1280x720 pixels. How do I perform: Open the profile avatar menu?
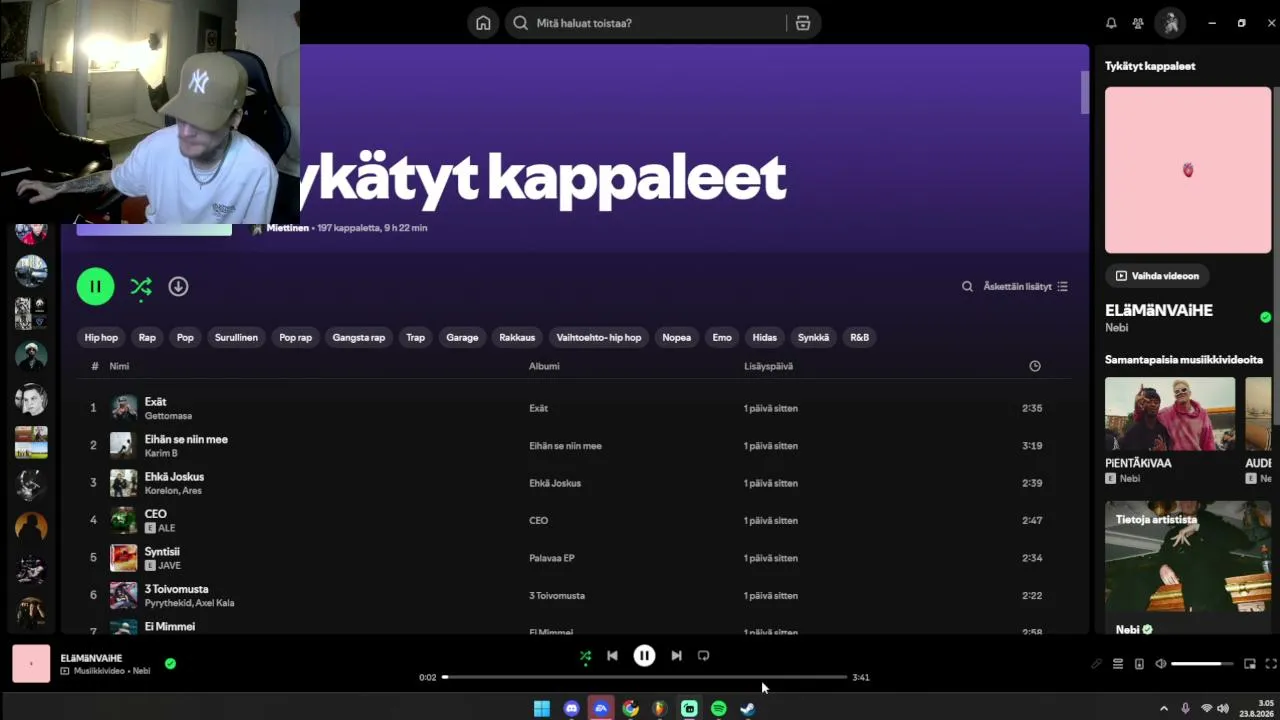coord(1170,23)
